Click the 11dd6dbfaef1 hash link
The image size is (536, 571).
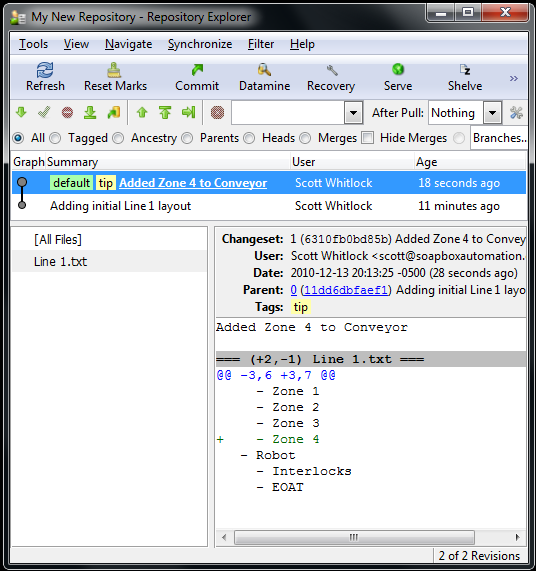(x=345, y=290)
